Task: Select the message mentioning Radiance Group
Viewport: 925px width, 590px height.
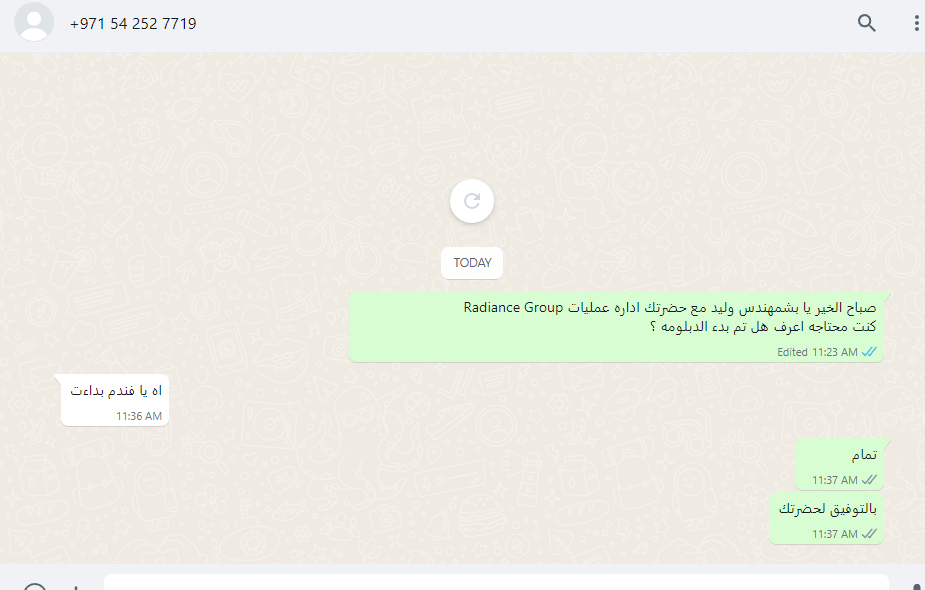Action: [x=616, y=326]
